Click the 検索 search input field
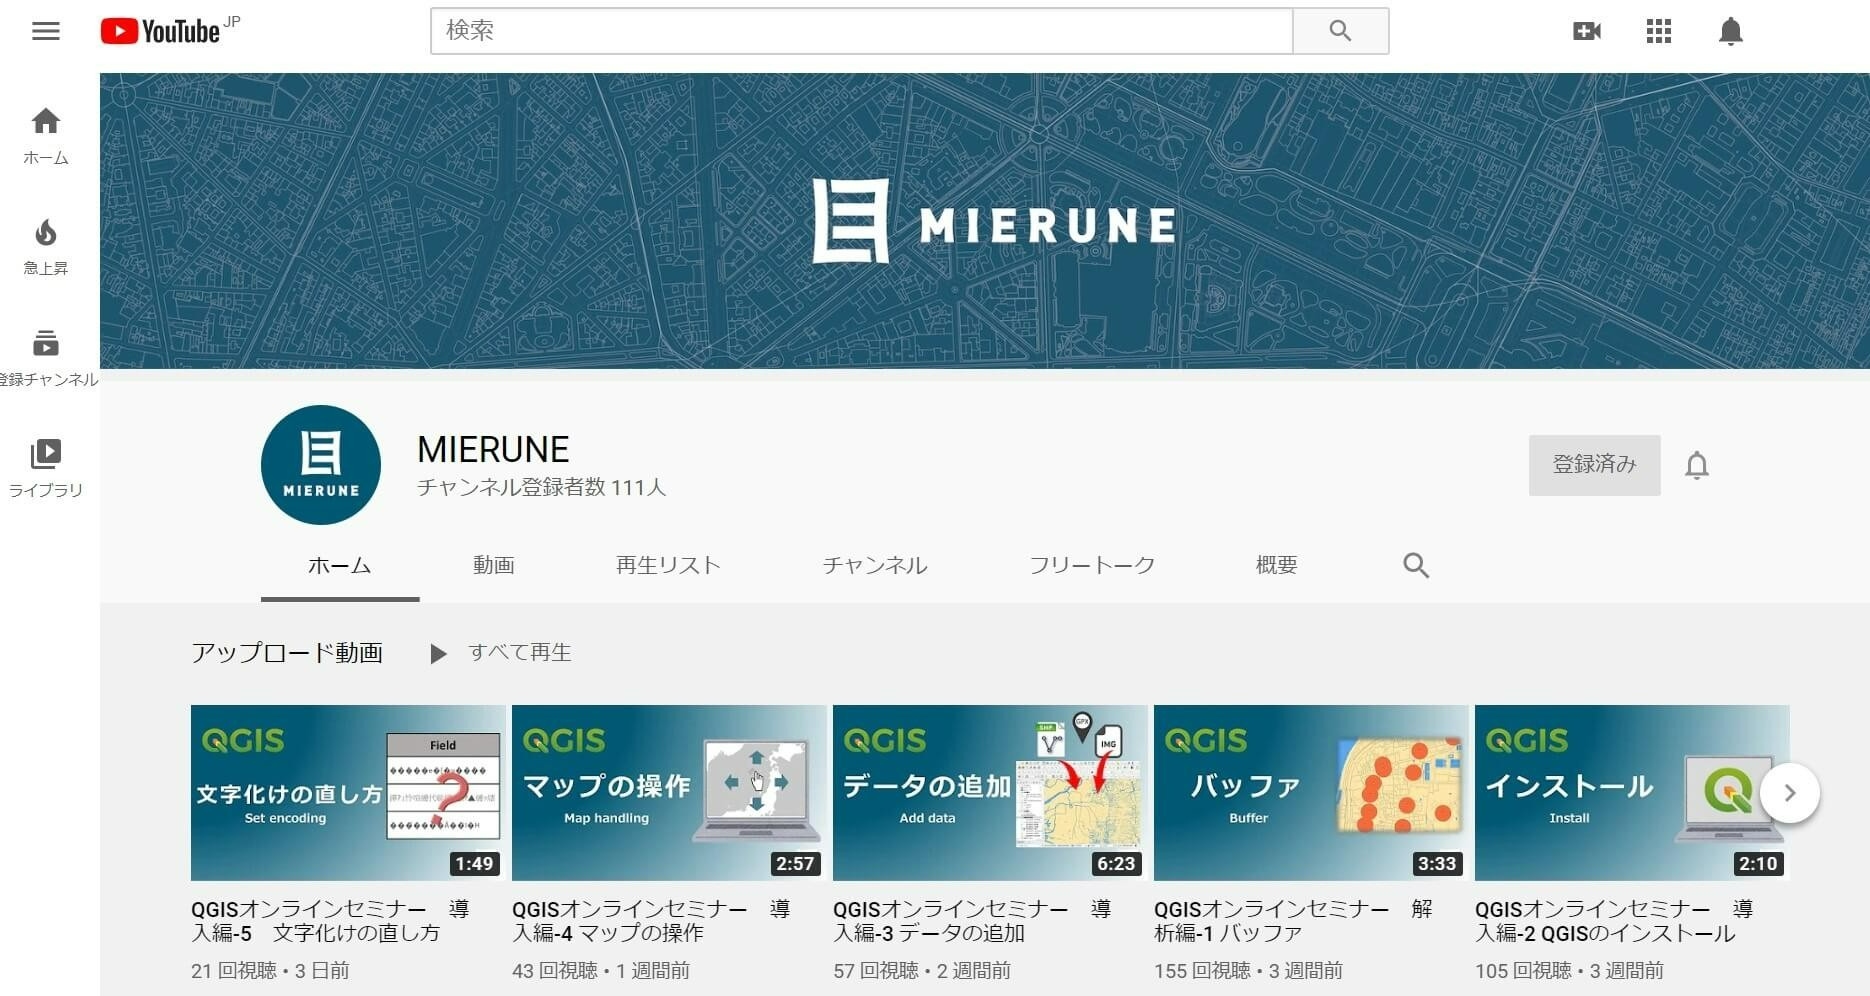 862,31
